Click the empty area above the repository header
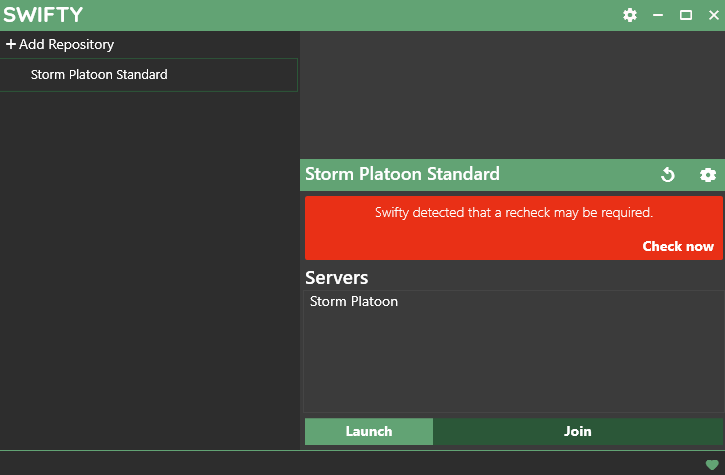Image resolution: width=725 pixels, height=475 pixels. tap(512, 95)
